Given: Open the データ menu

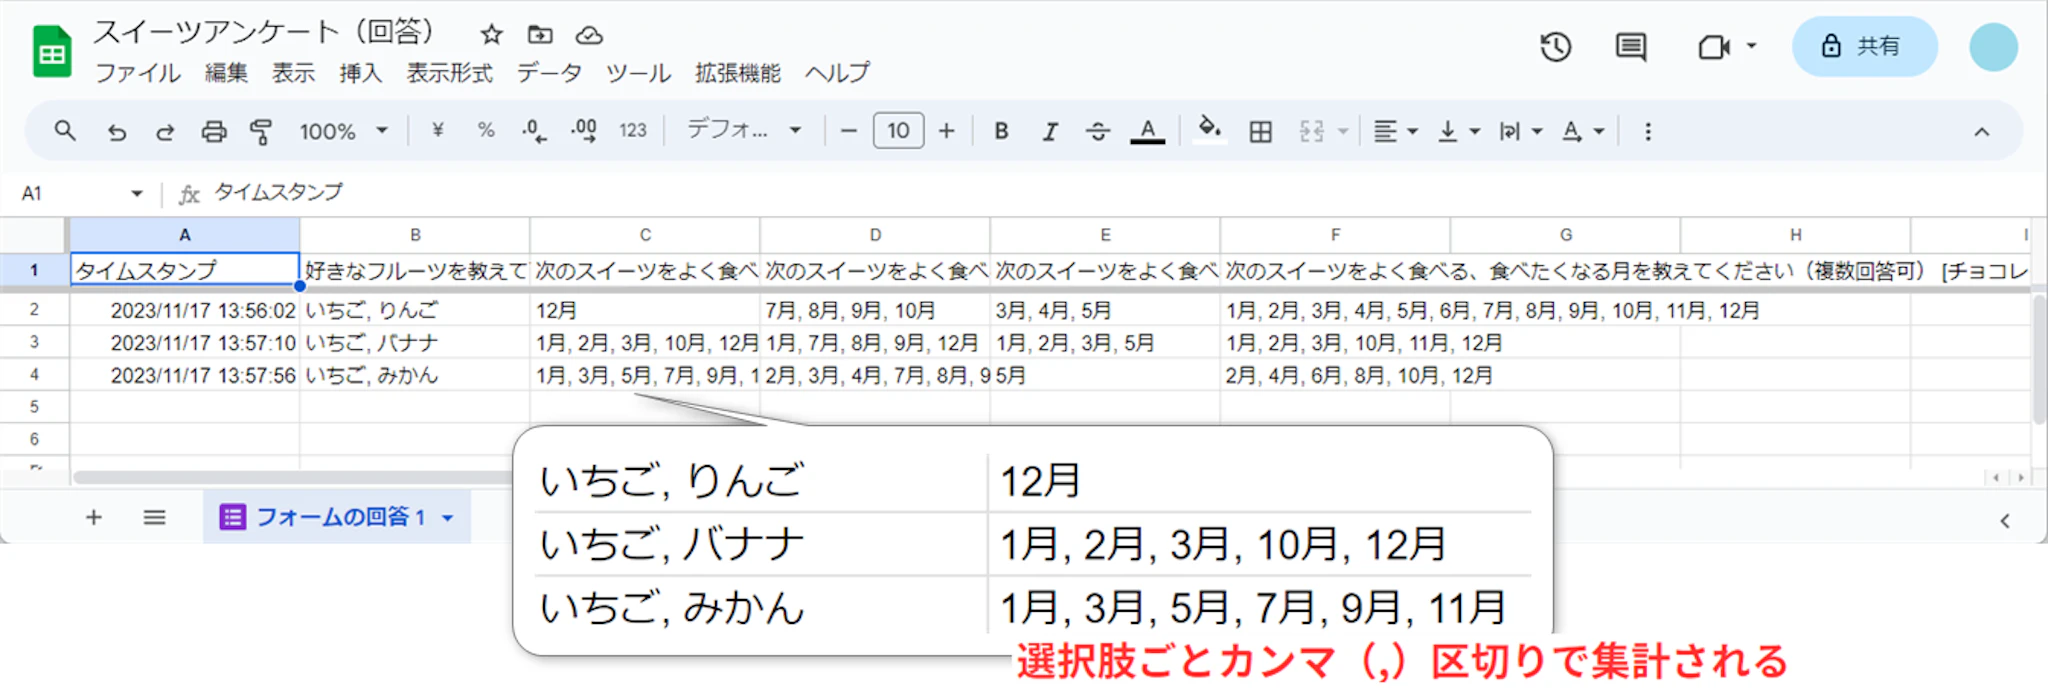Looking at the screenshot, I should [x=549, y=73].
